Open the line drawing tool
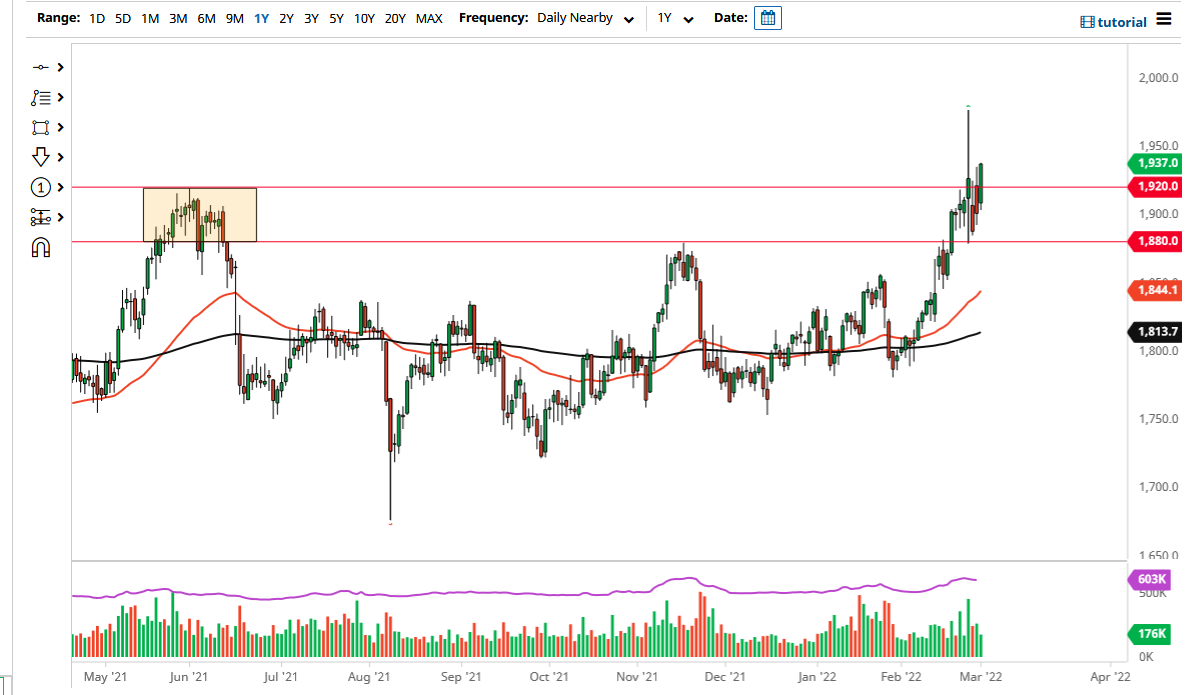 point(40,67)
